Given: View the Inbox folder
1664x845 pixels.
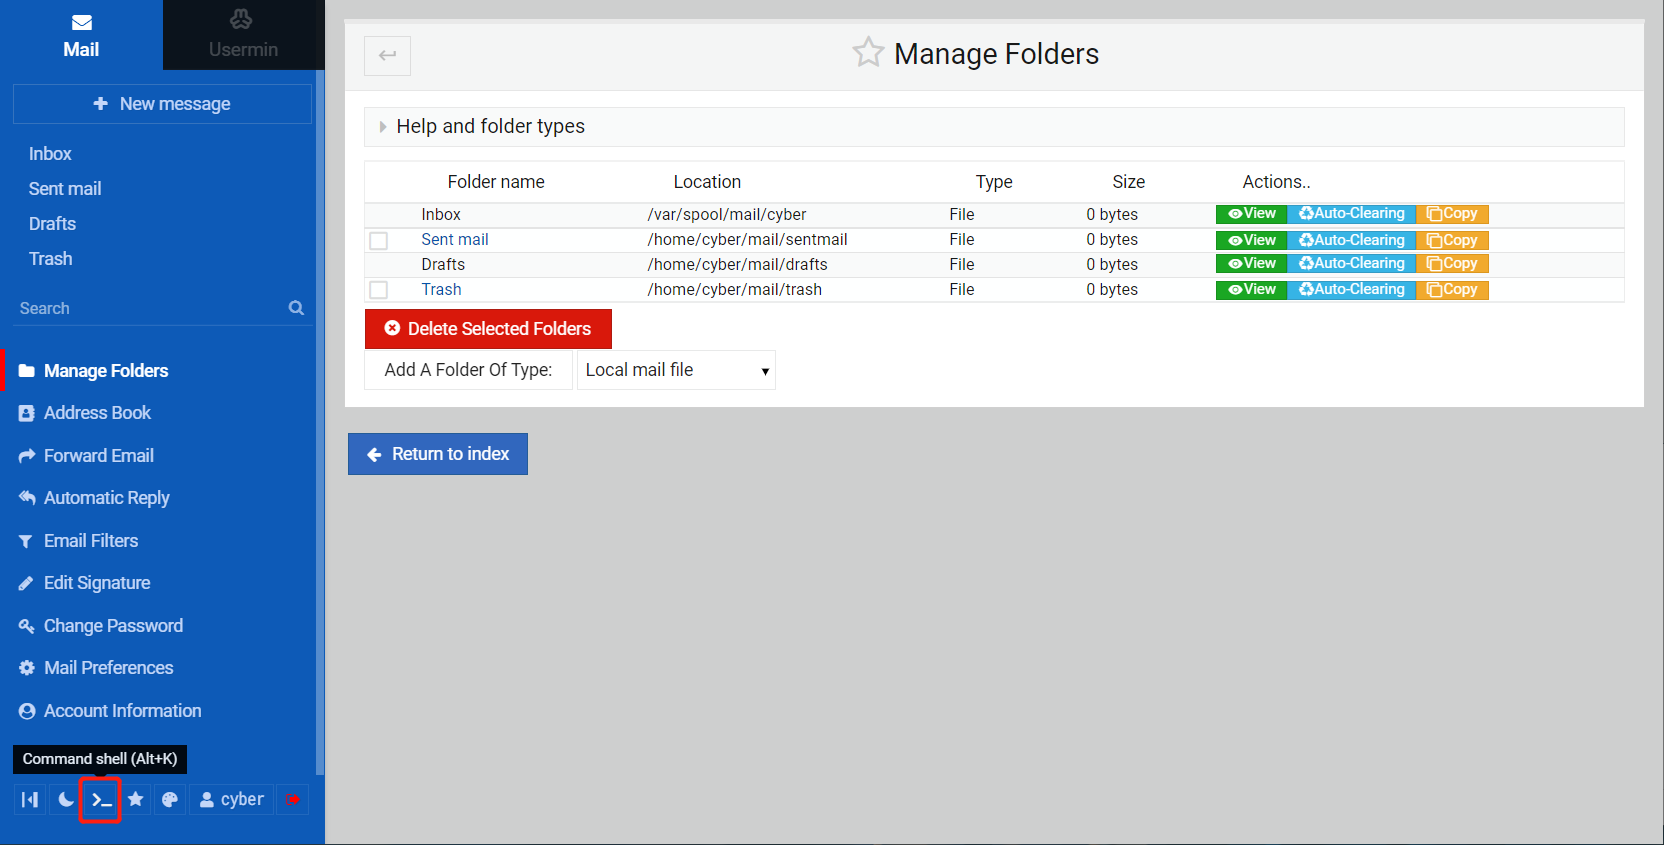Looking at the screenshot, I should point(1252,214).
